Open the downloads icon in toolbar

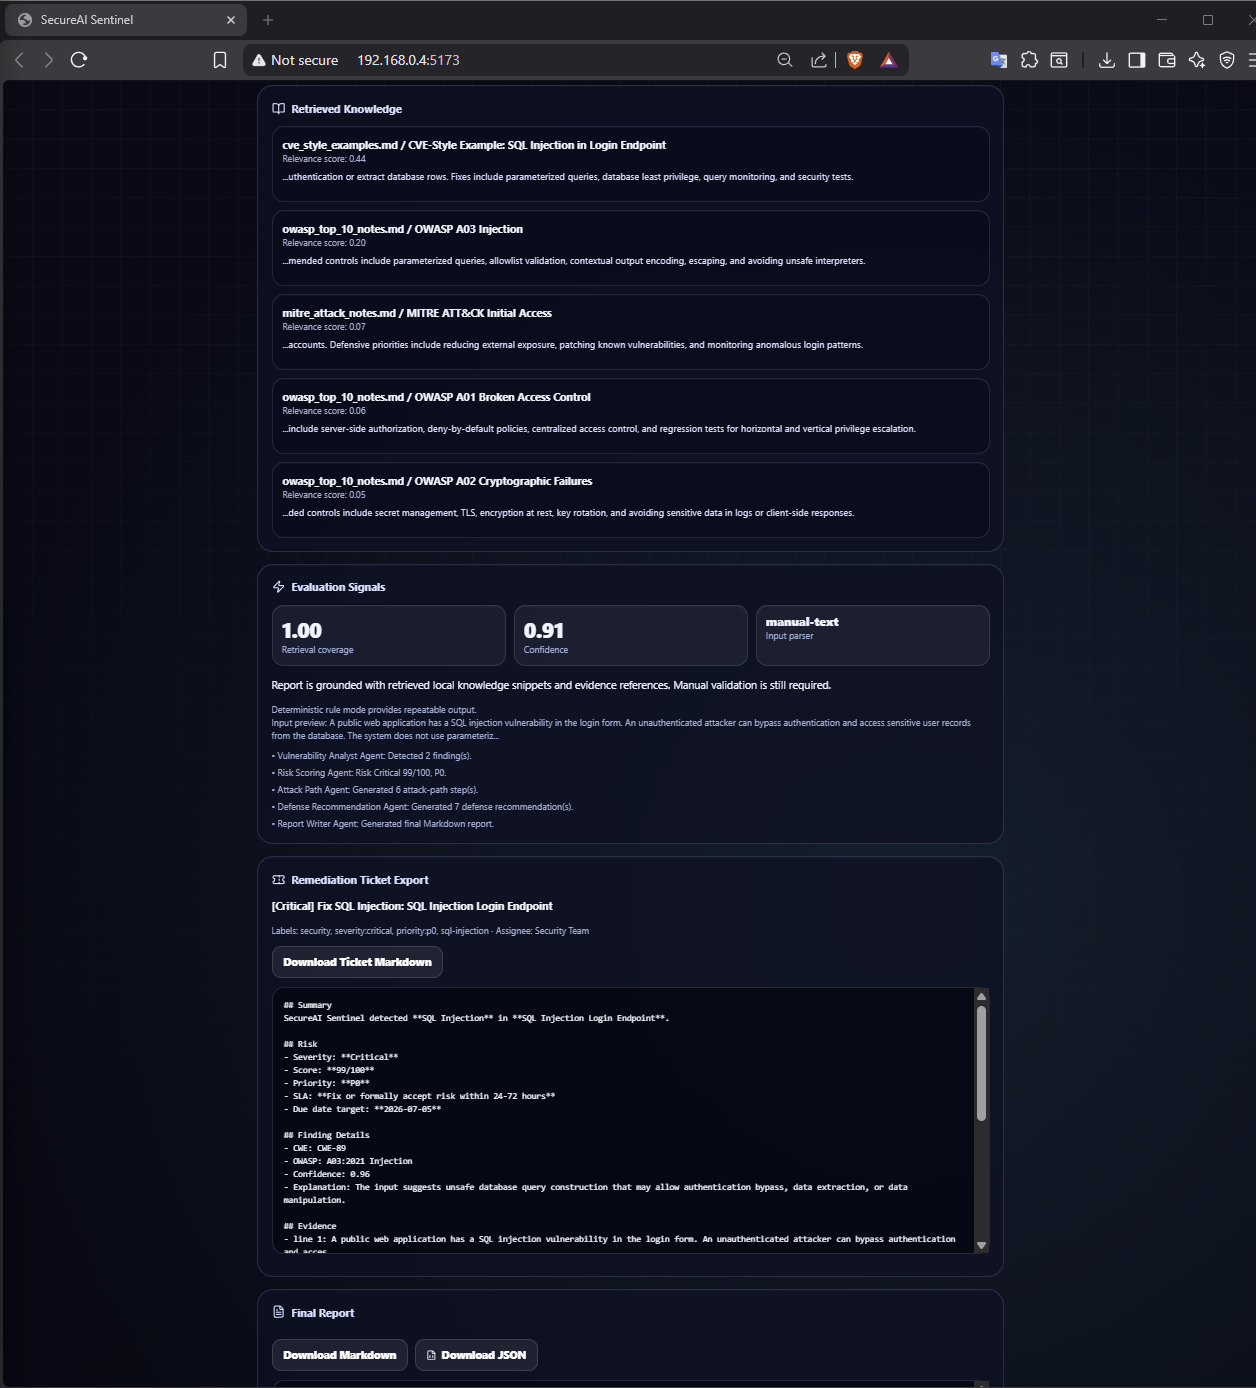tap(1107, 60)
